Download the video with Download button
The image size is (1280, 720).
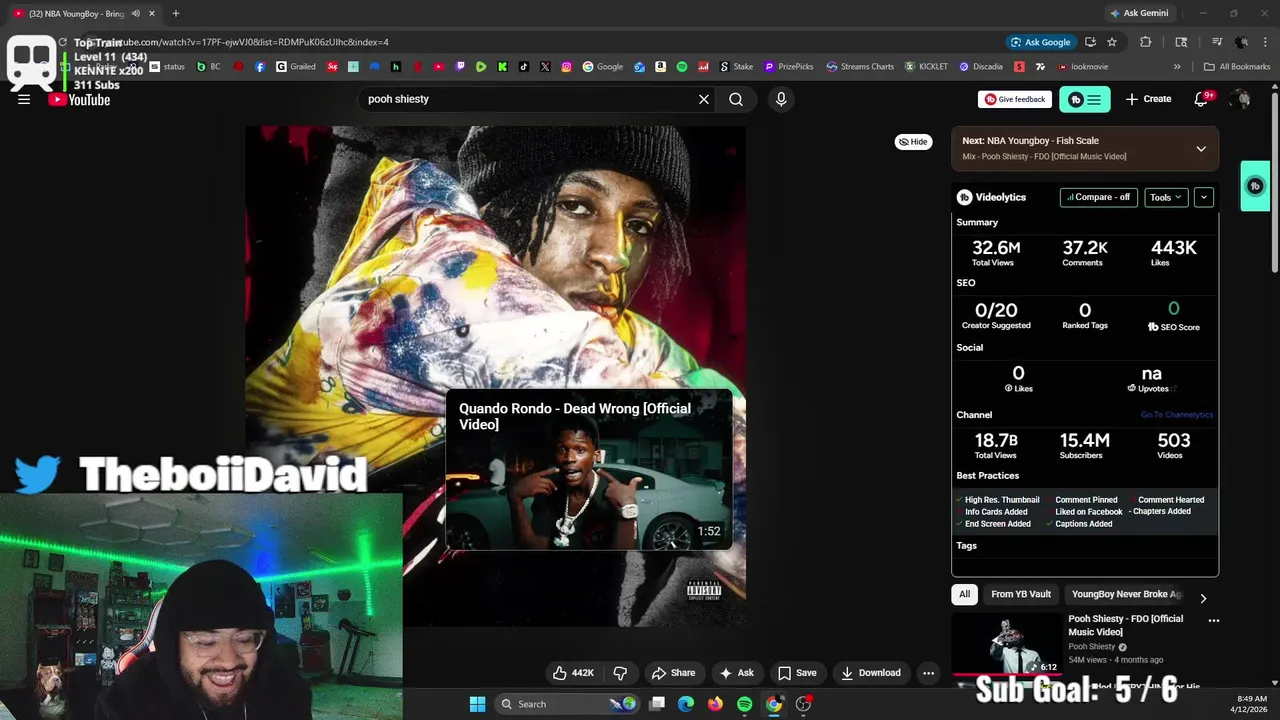pos(871,673)
